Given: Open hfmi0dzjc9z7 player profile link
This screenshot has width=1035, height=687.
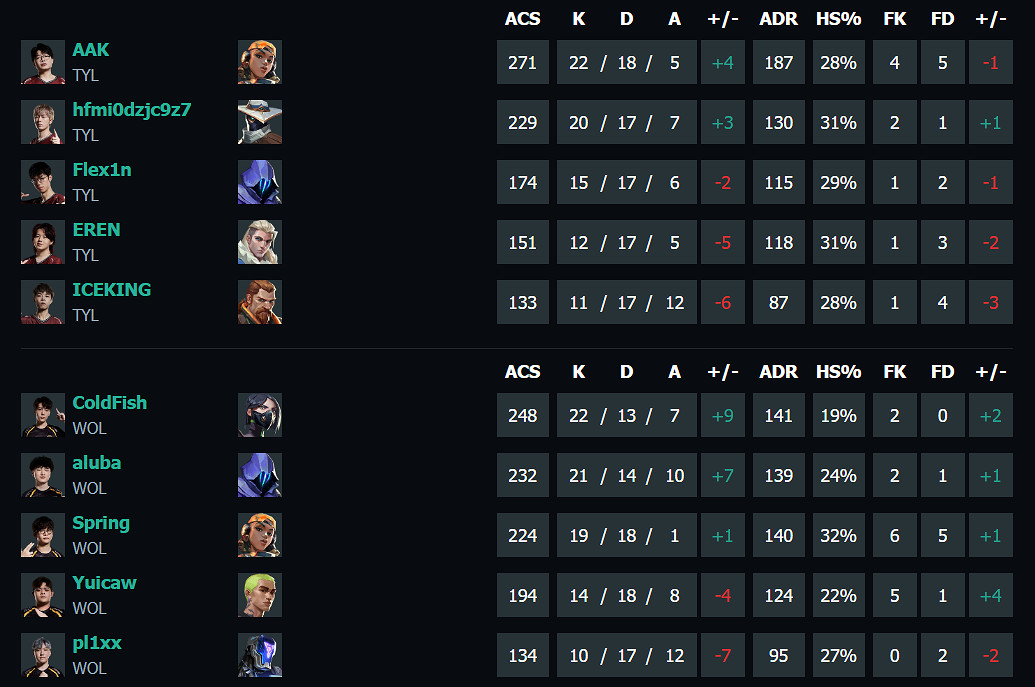Looking at the screenshot, I should coord(131,110).
